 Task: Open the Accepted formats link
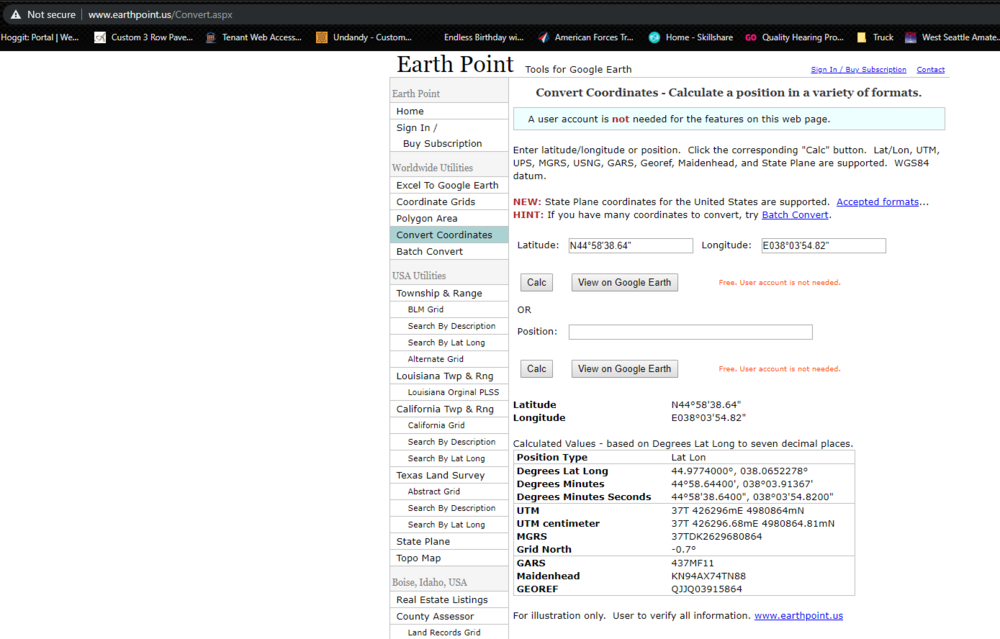click(878, 202)
